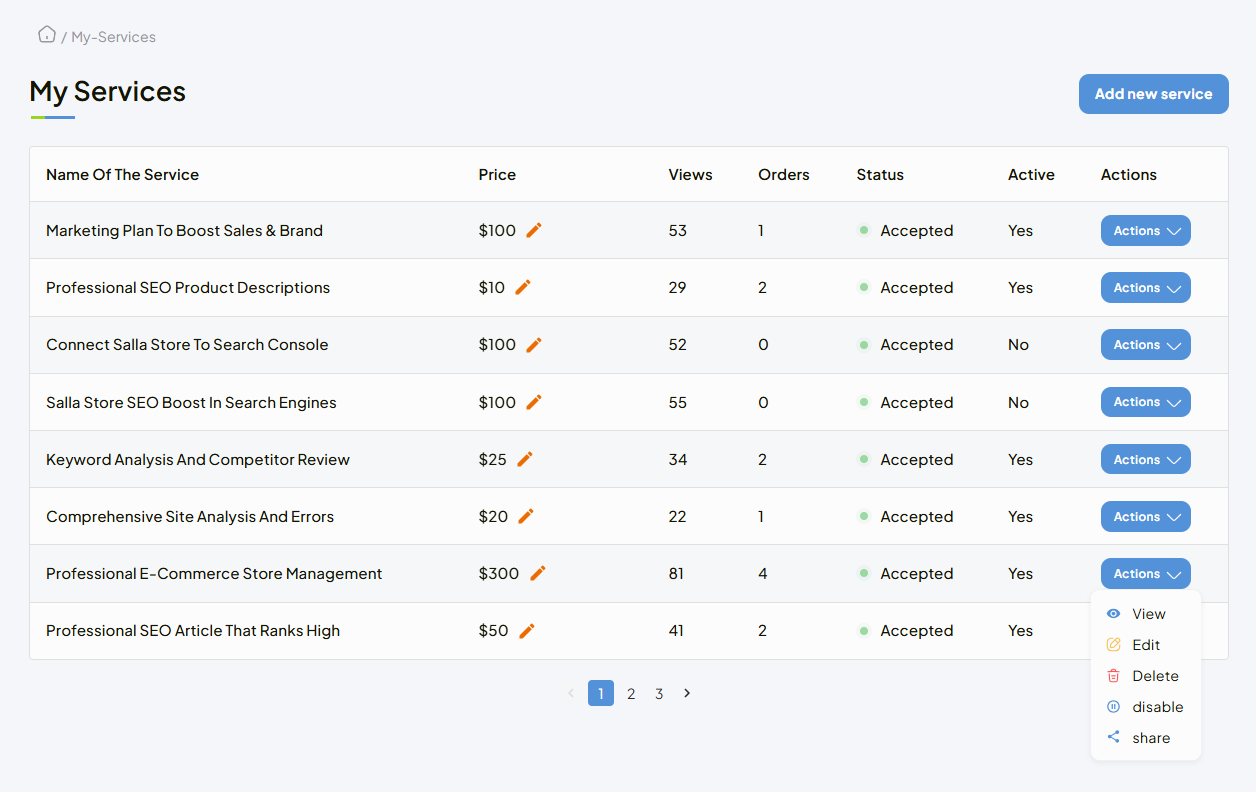This screenshot has width=1256, height=792.
Task: Choose View from the actions menu
Action: point(1148,614)
